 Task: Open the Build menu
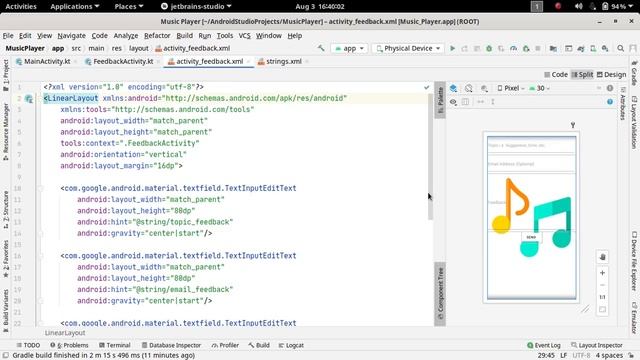coord(184,36)
